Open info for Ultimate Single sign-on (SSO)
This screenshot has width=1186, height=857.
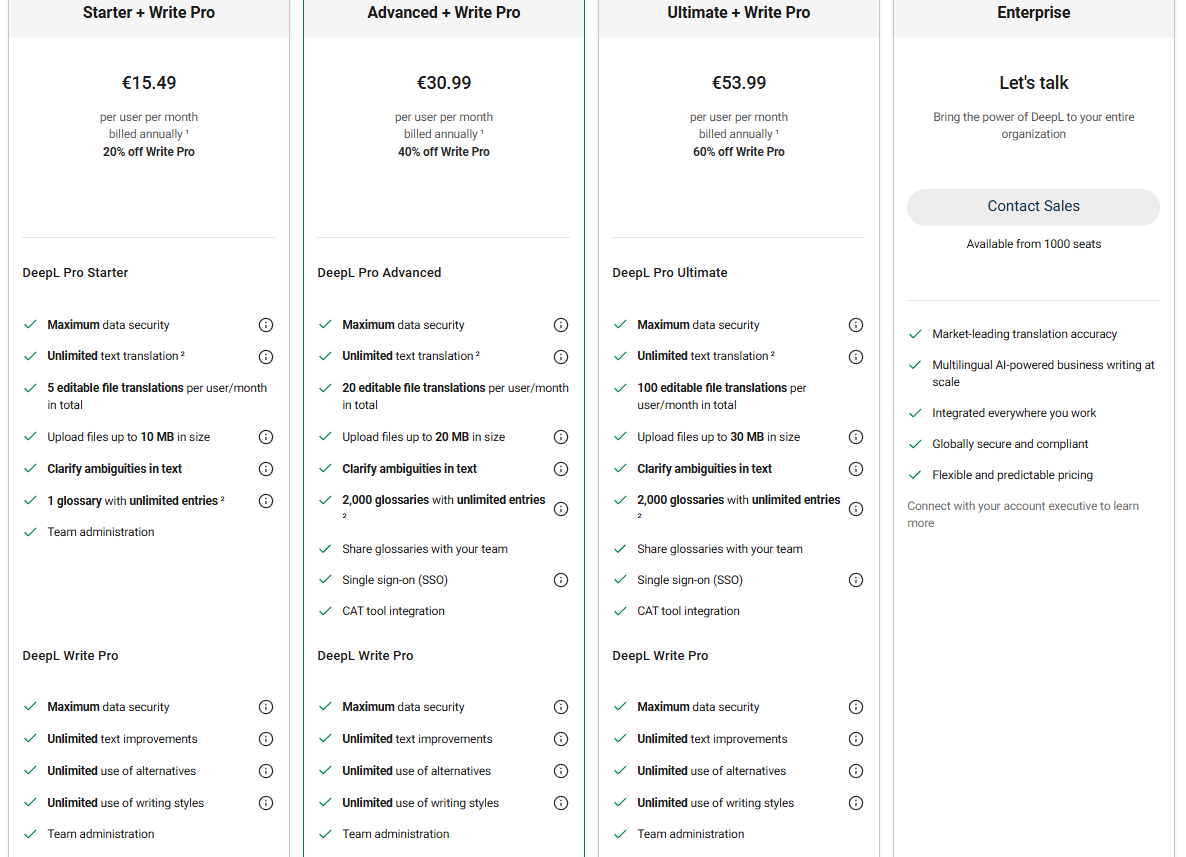[855, 580]
